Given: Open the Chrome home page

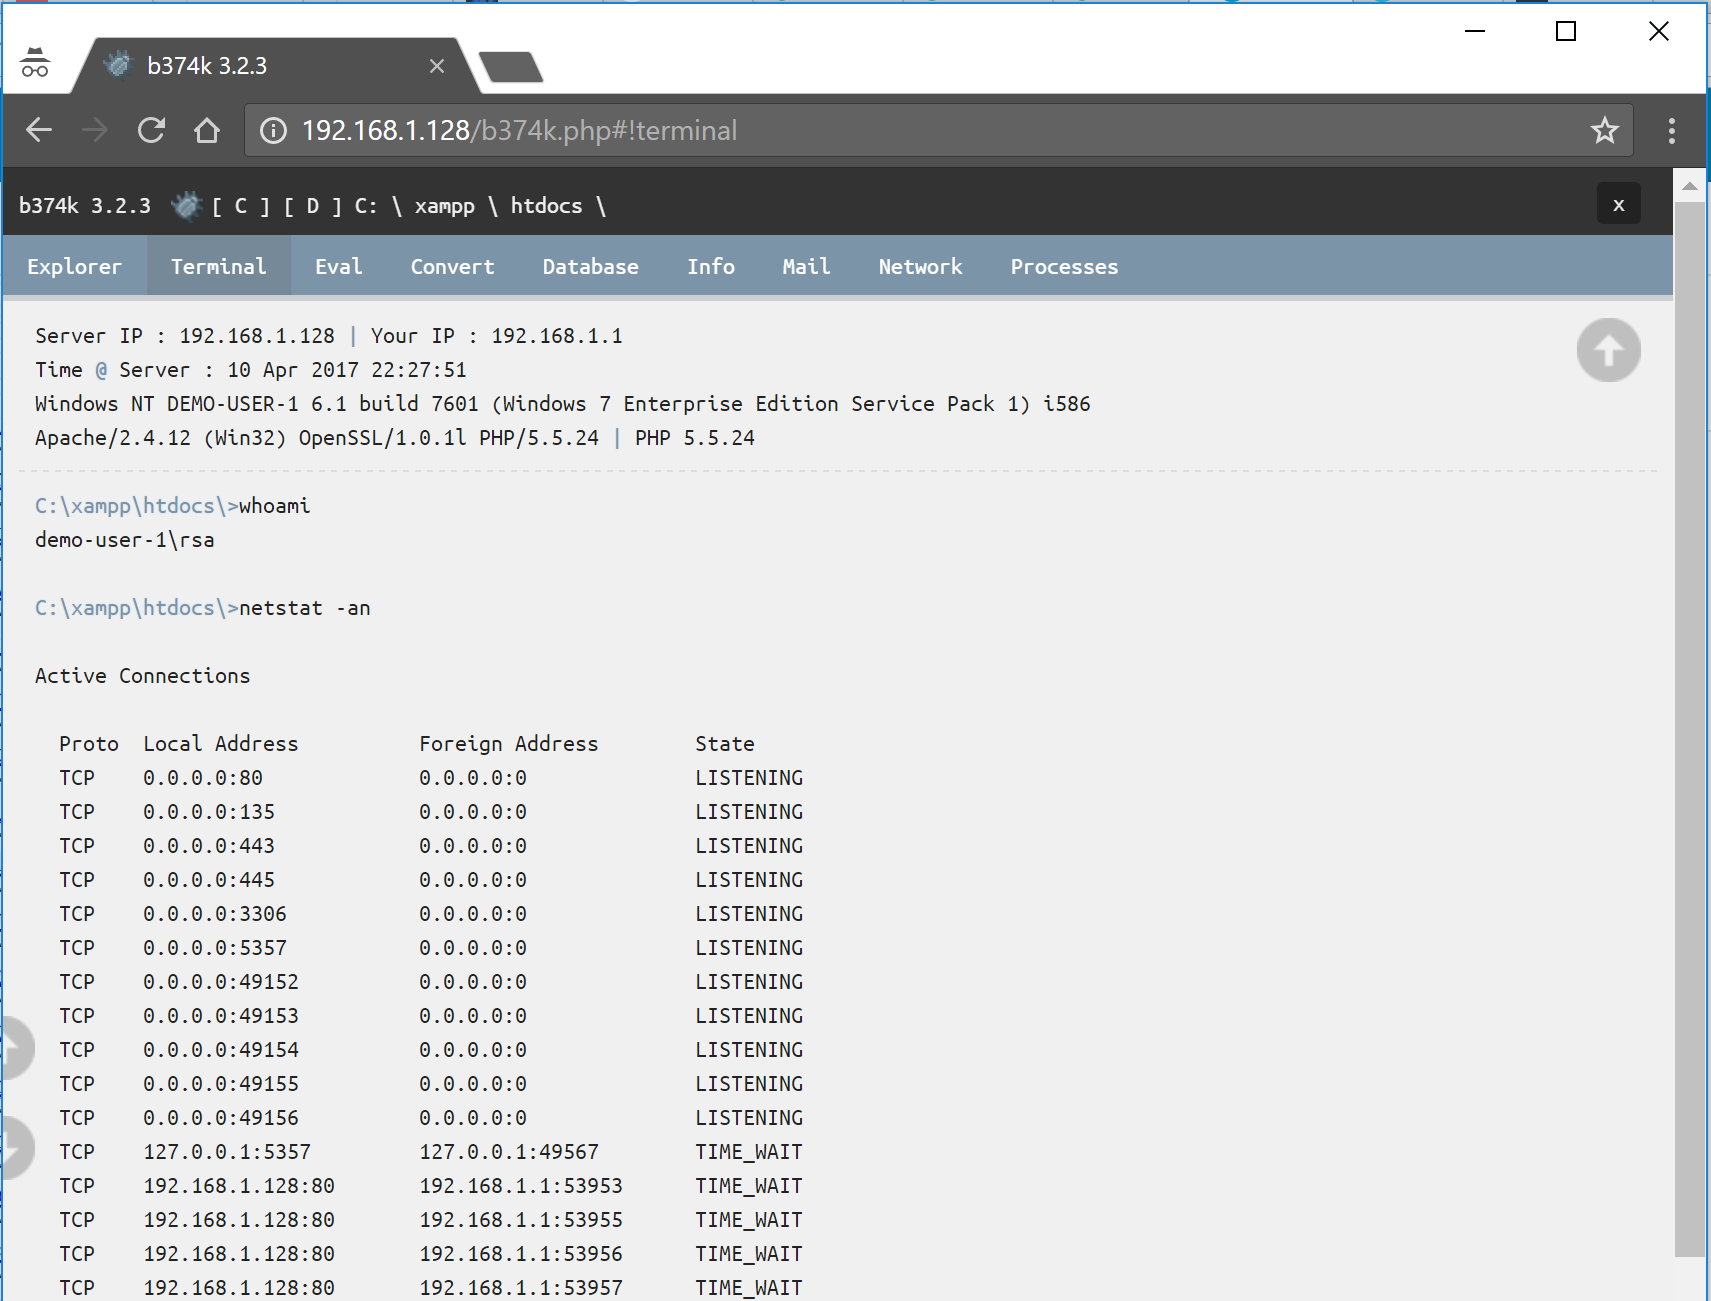Looking at the screenshot, I should point(207,130).
